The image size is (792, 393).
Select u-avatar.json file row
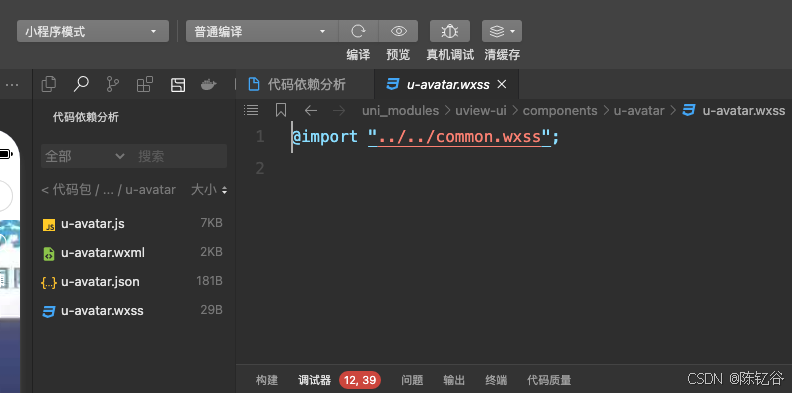point(134,281)
